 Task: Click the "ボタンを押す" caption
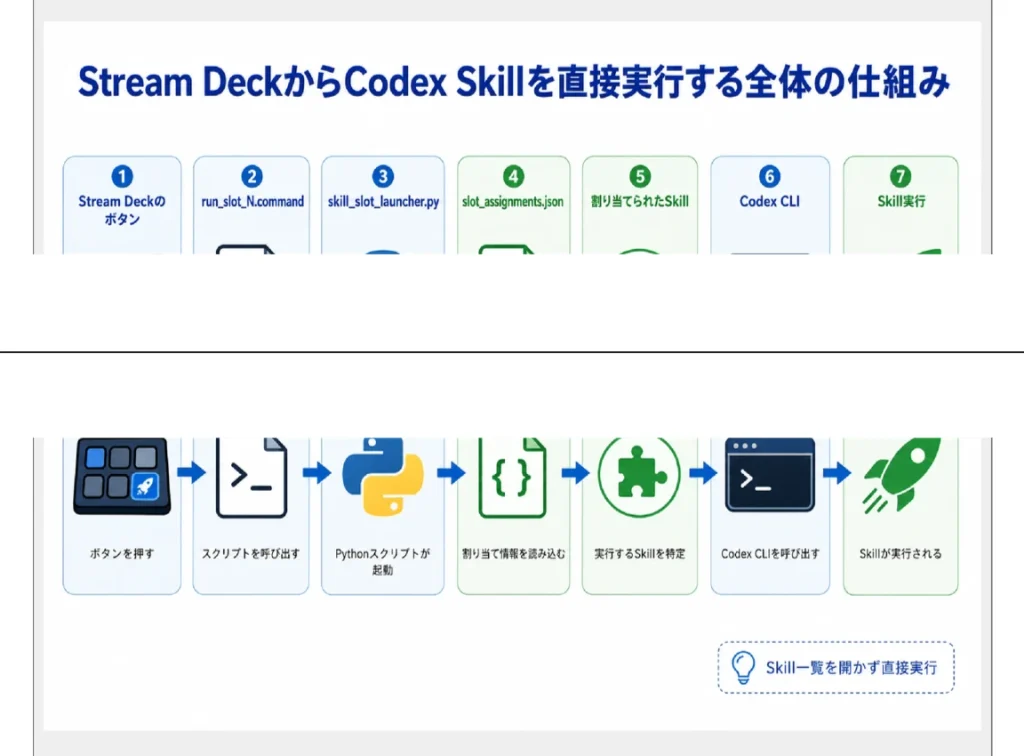(122, 554)
